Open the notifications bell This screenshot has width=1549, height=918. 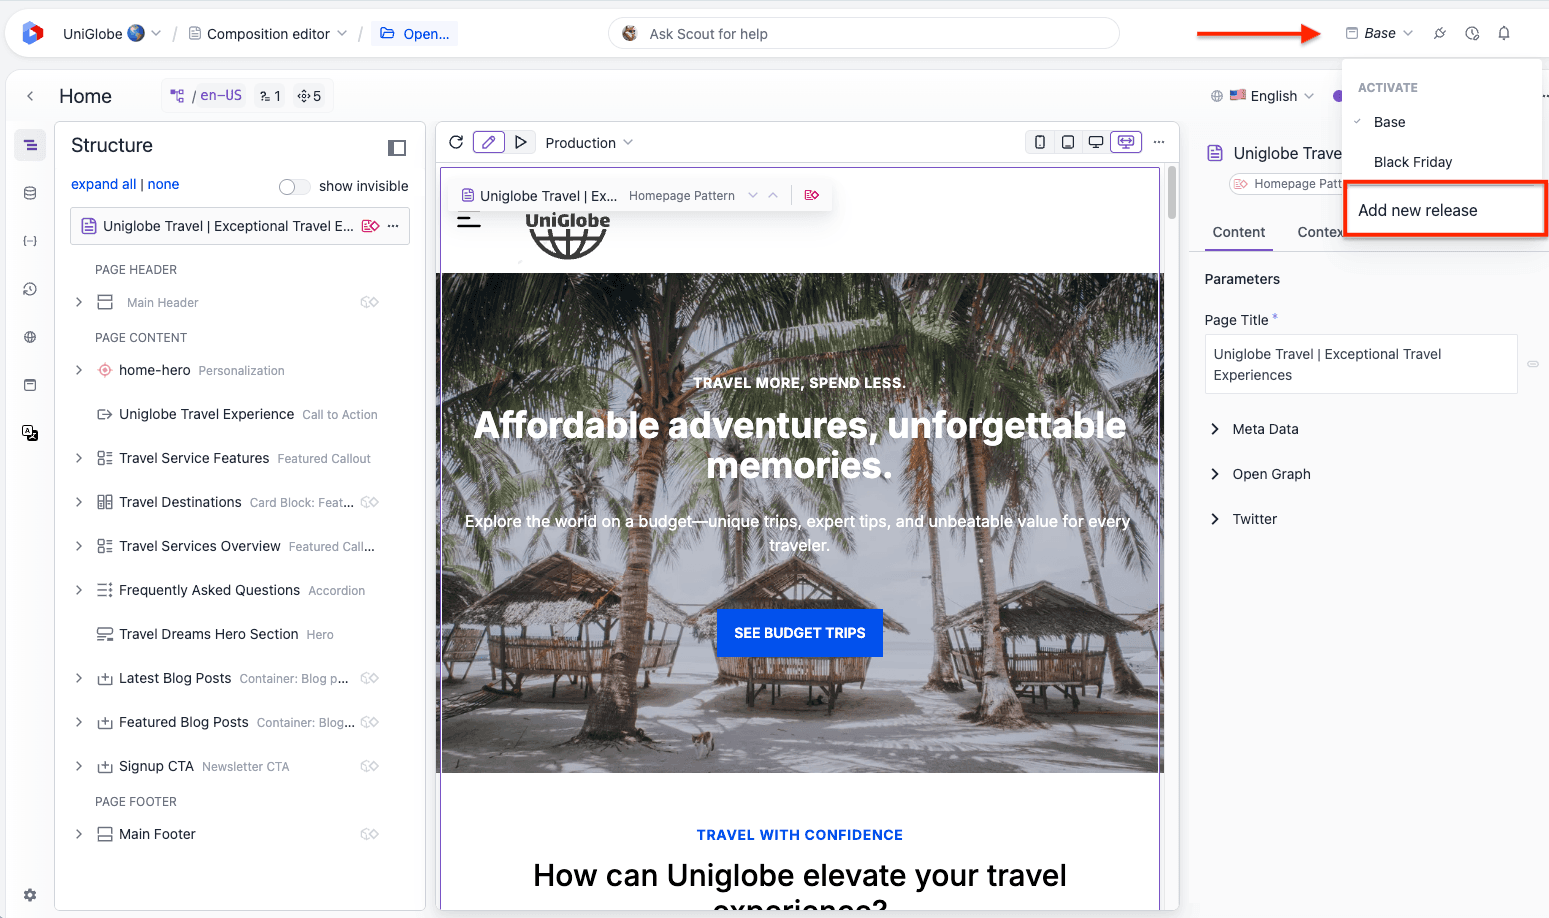point(1504,33)
